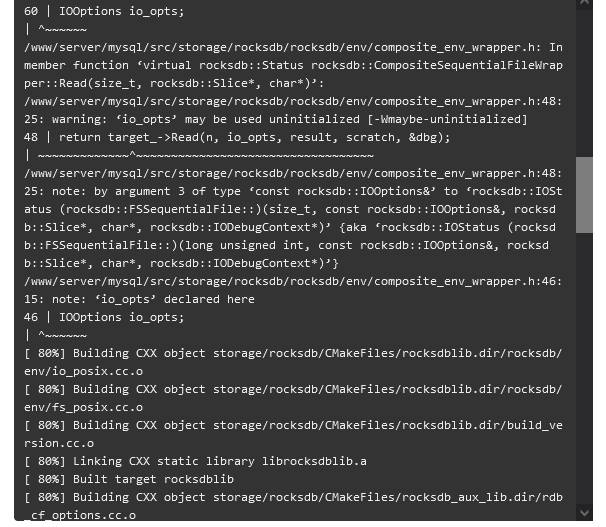Click the 'rocksdb_aux_lib.dir/rdb' build line
The image size is (606, 527).
(x=293, y=497)
